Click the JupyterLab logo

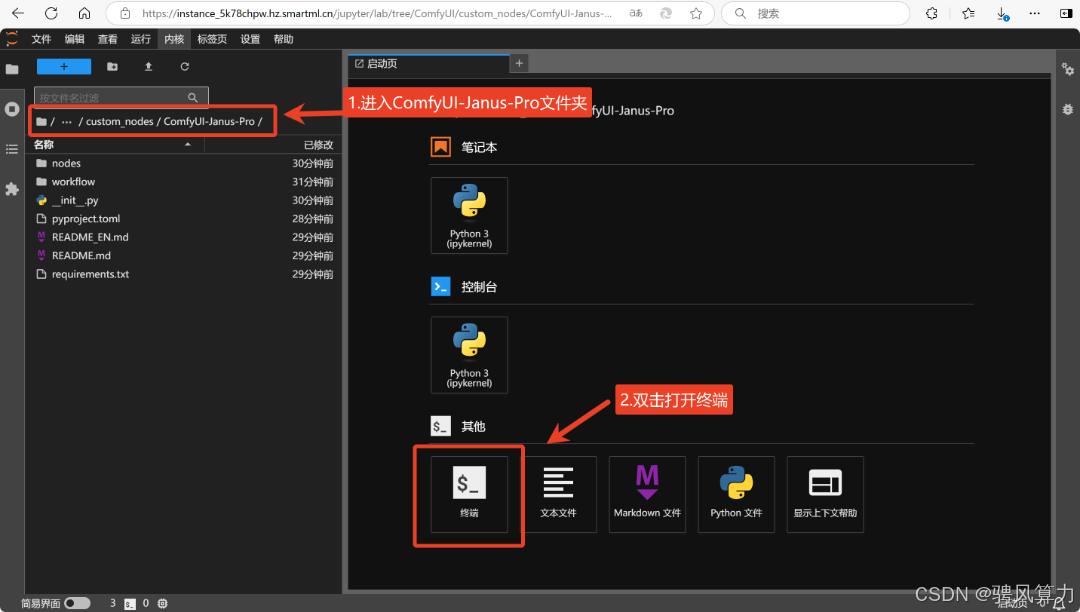click(12, 39)
